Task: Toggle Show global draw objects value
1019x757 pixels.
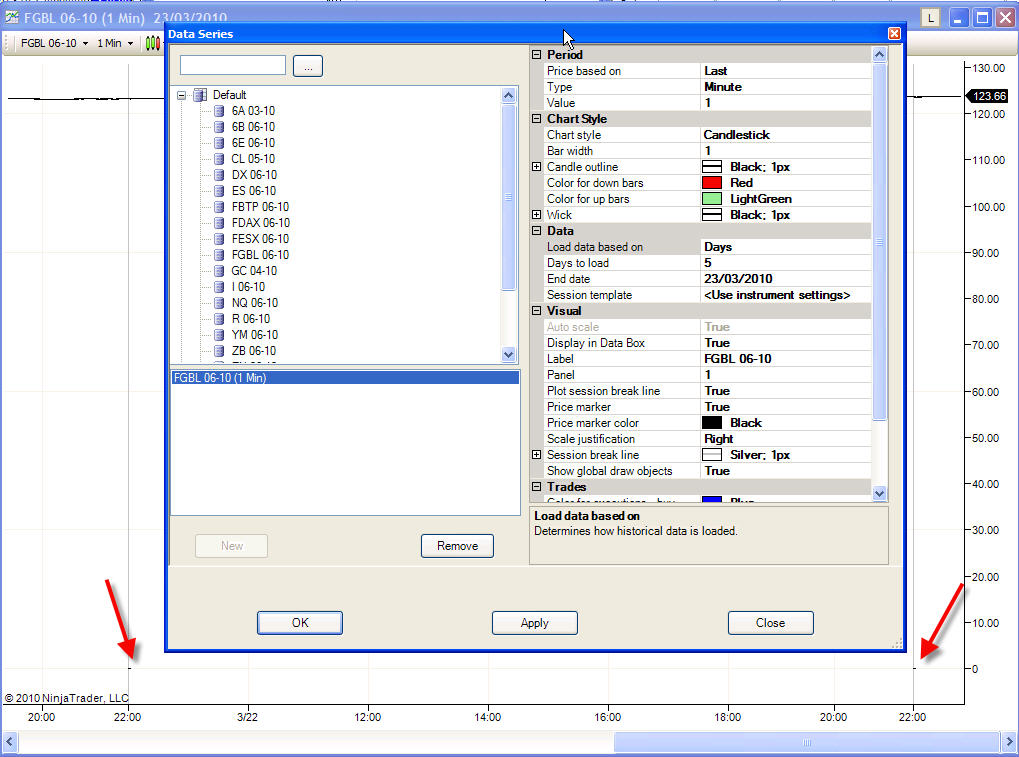Action: pyautogui.click(x=786, y=471)
